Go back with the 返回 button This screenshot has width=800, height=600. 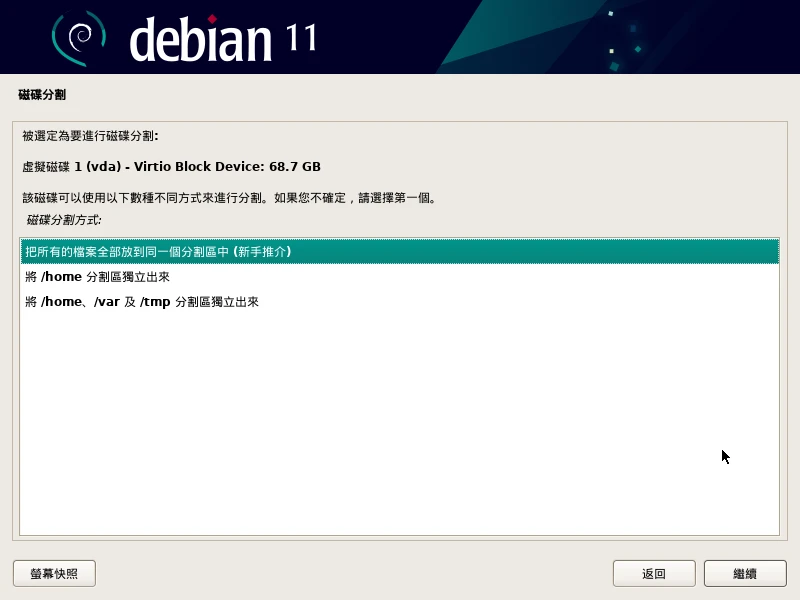click(x=654, y=574)
